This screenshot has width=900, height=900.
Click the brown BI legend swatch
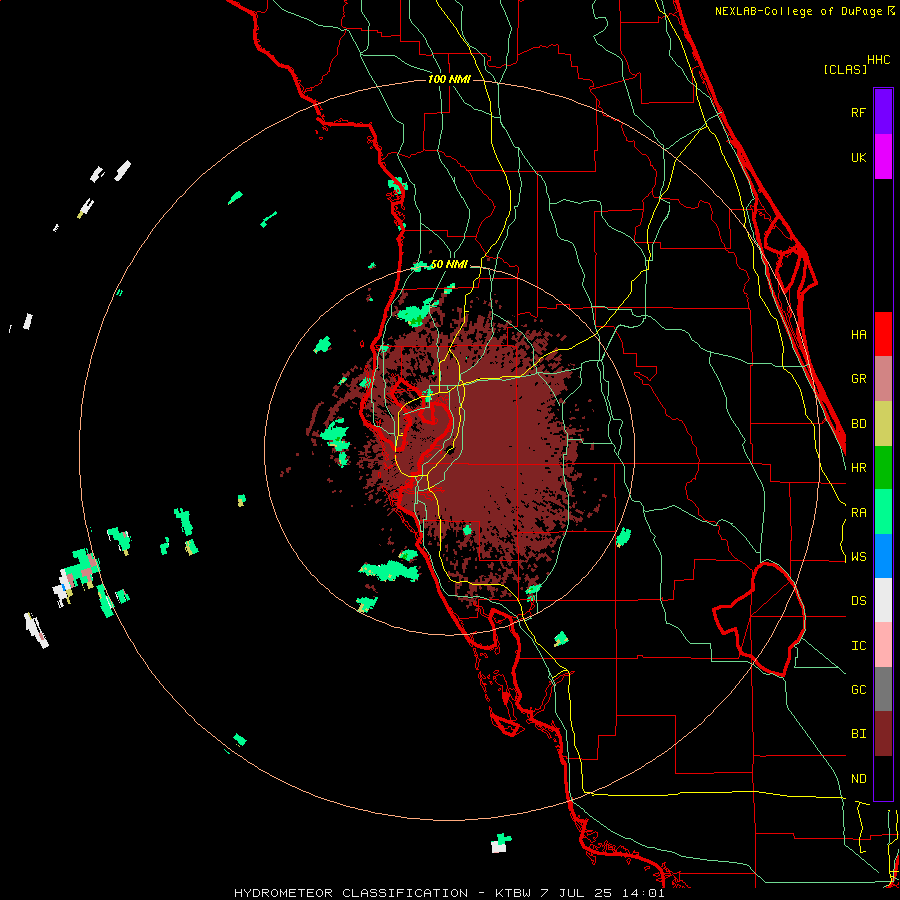tap(883, 734)
